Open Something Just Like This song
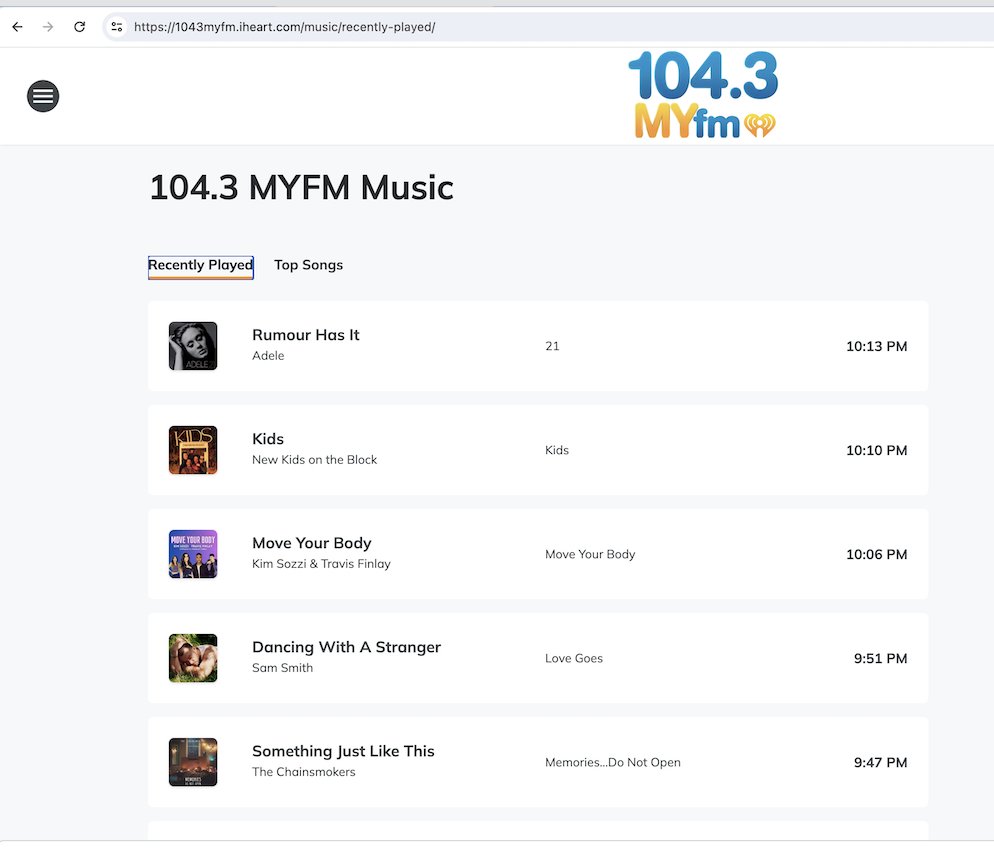 pos(343,751)
